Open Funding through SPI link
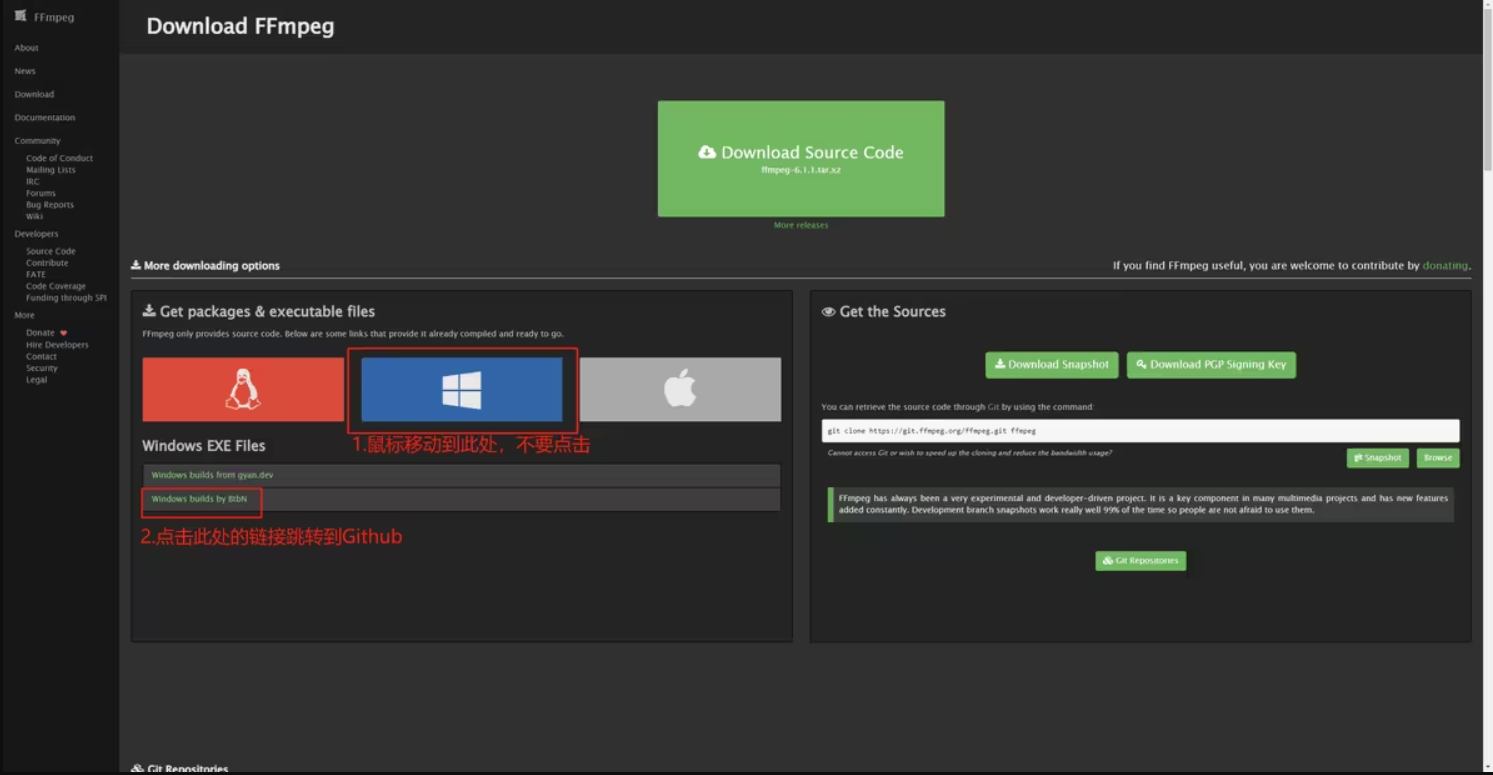1493x775 pixels. [66, 298]
